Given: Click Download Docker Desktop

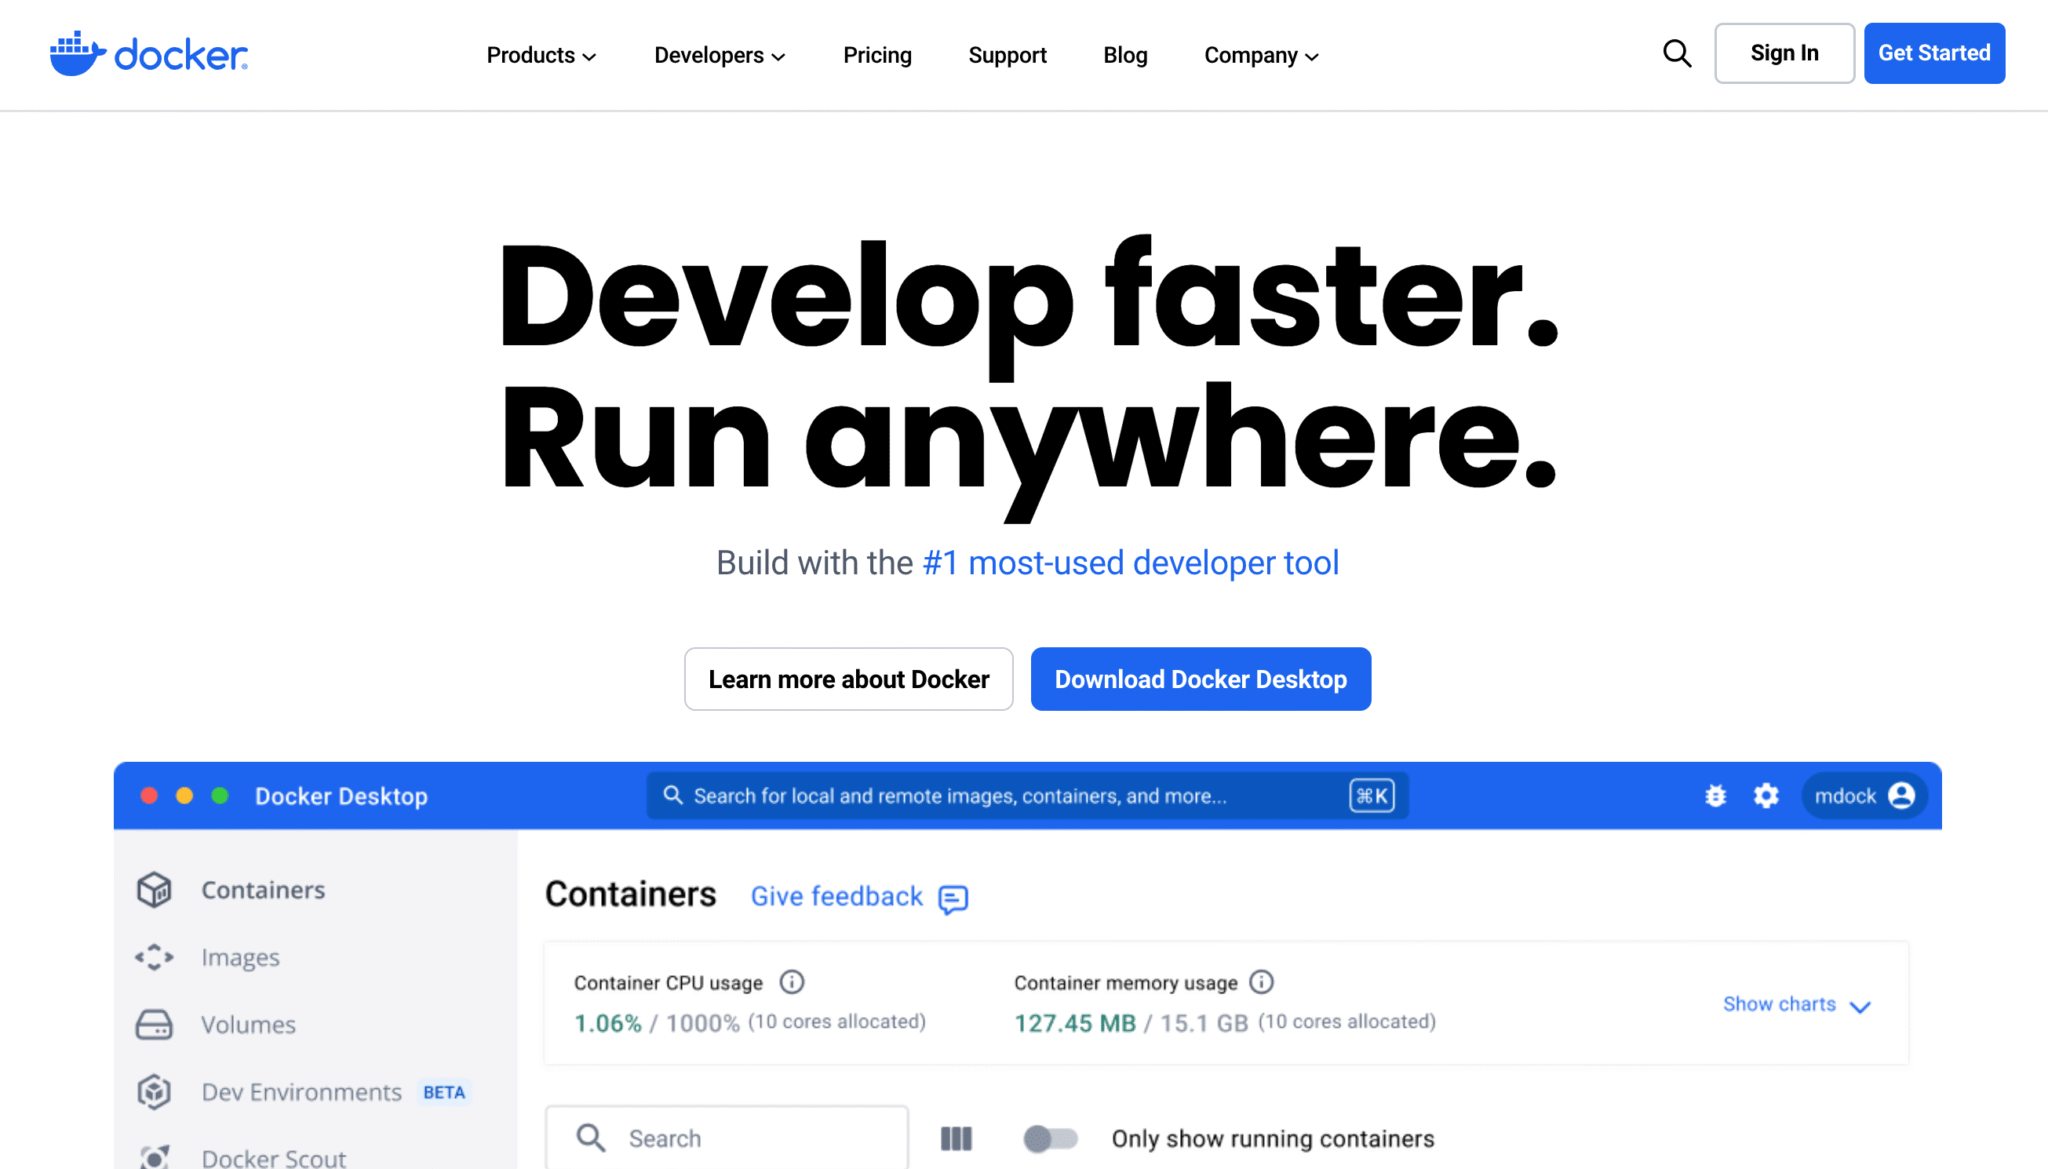Looking at the screenshot, I should coord(1200,679).
